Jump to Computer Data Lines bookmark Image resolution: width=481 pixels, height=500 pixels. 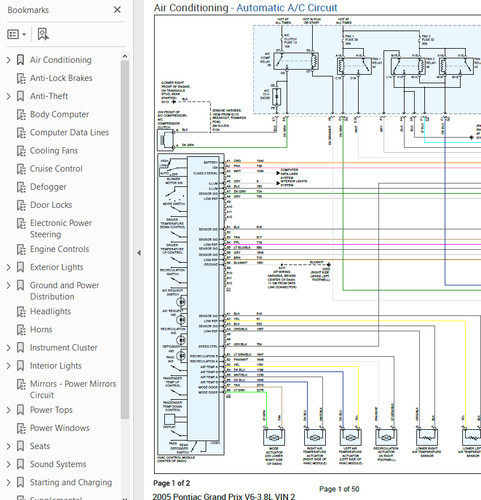pyautogui.click(x=69, y=132)
